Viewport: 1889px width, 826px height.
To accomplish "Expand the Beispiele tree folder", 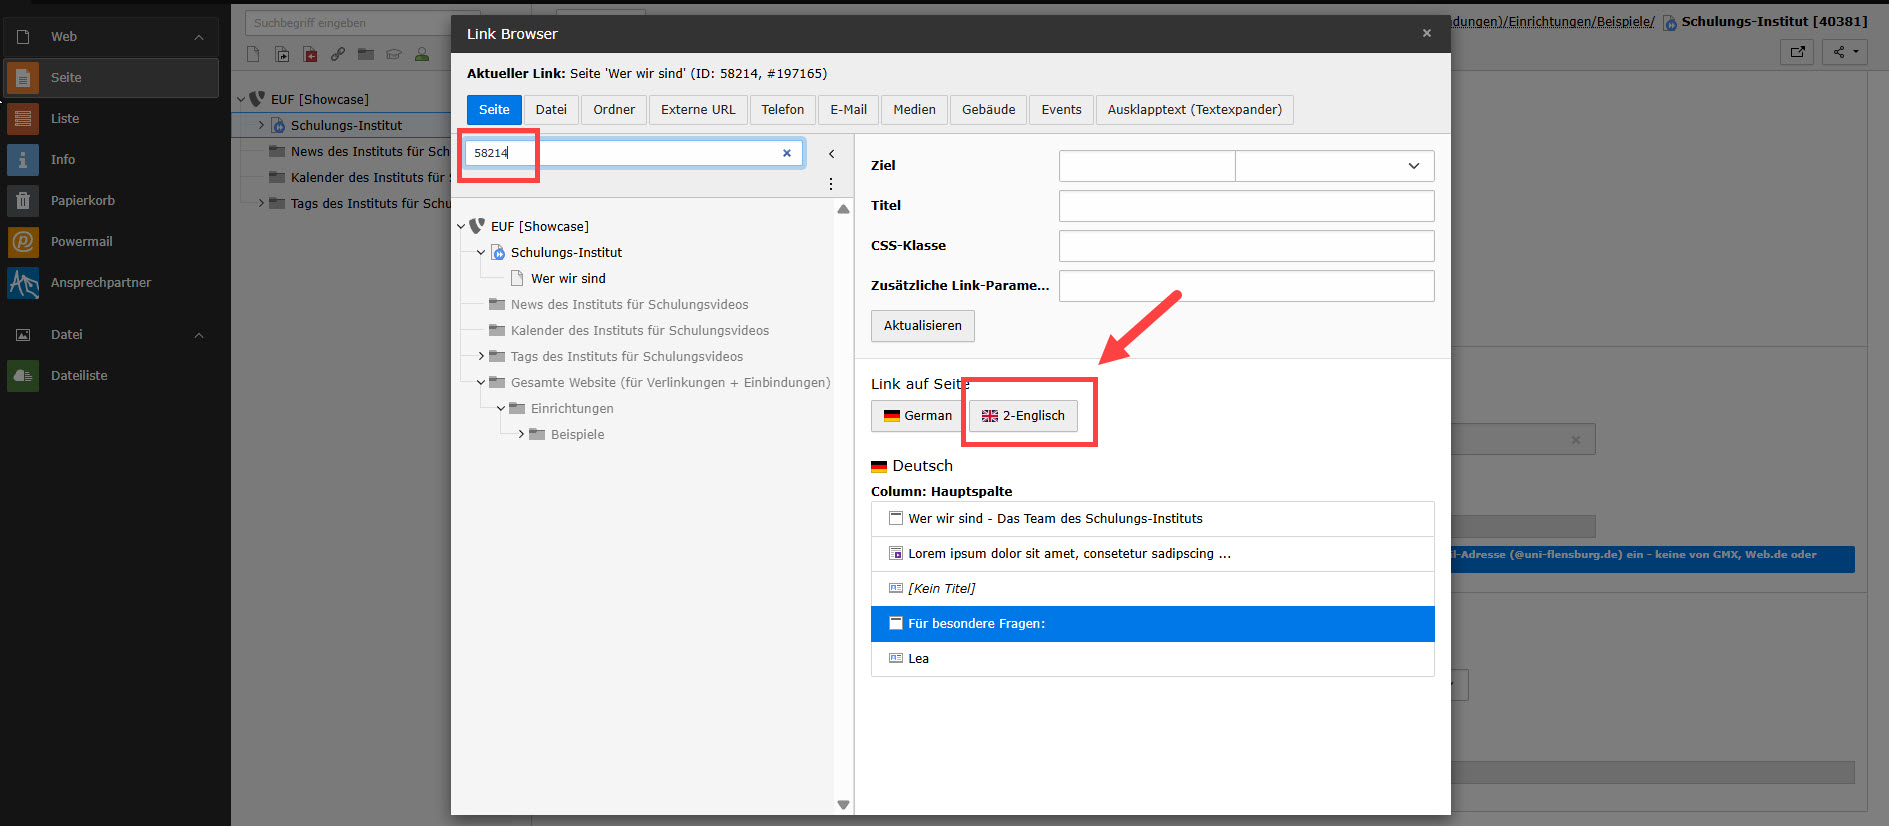I will point(521,435).
